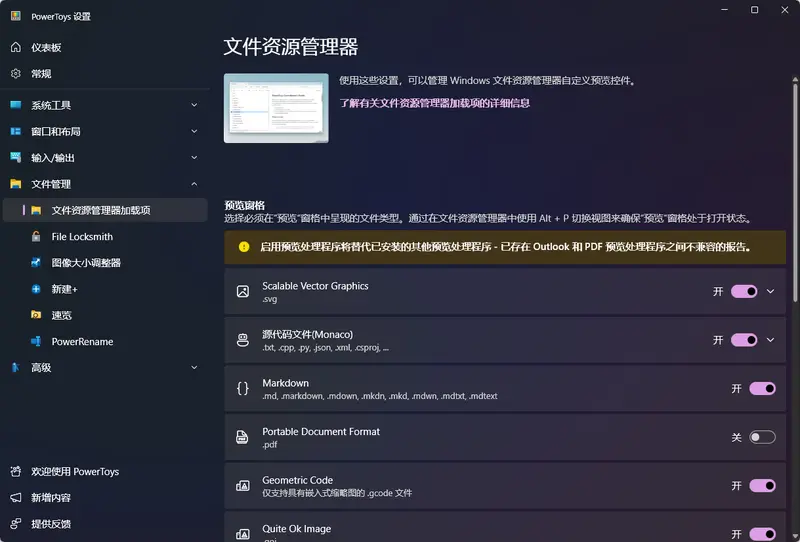Expand the 窗口和布局 section chevron
The width and height of the screenshot is (800, 542).
click(x=194, y=131)
